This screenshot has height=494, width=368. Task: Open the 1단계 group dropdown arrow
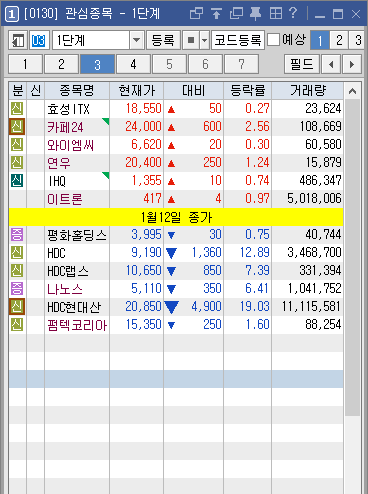[x=136, y=40]
